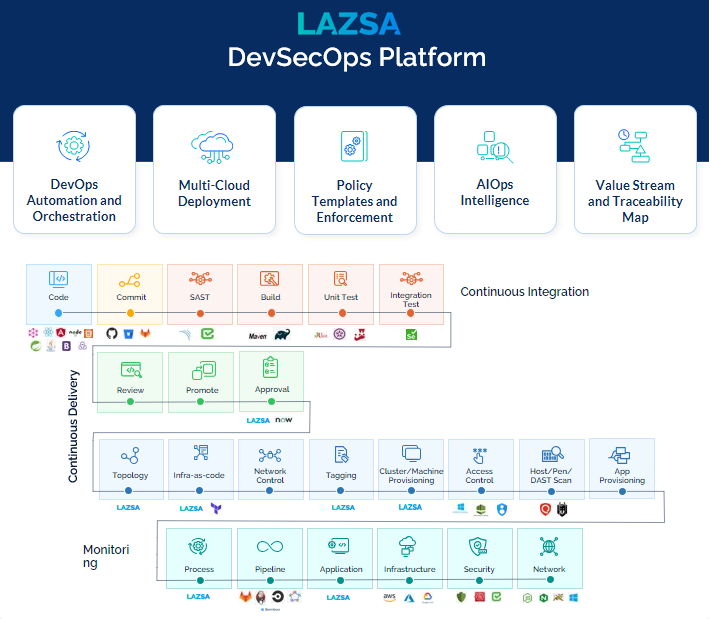This screenshot has height=619, width=709.
Task: Click the yellow dot on Commit stage
Action: (130, 313)
